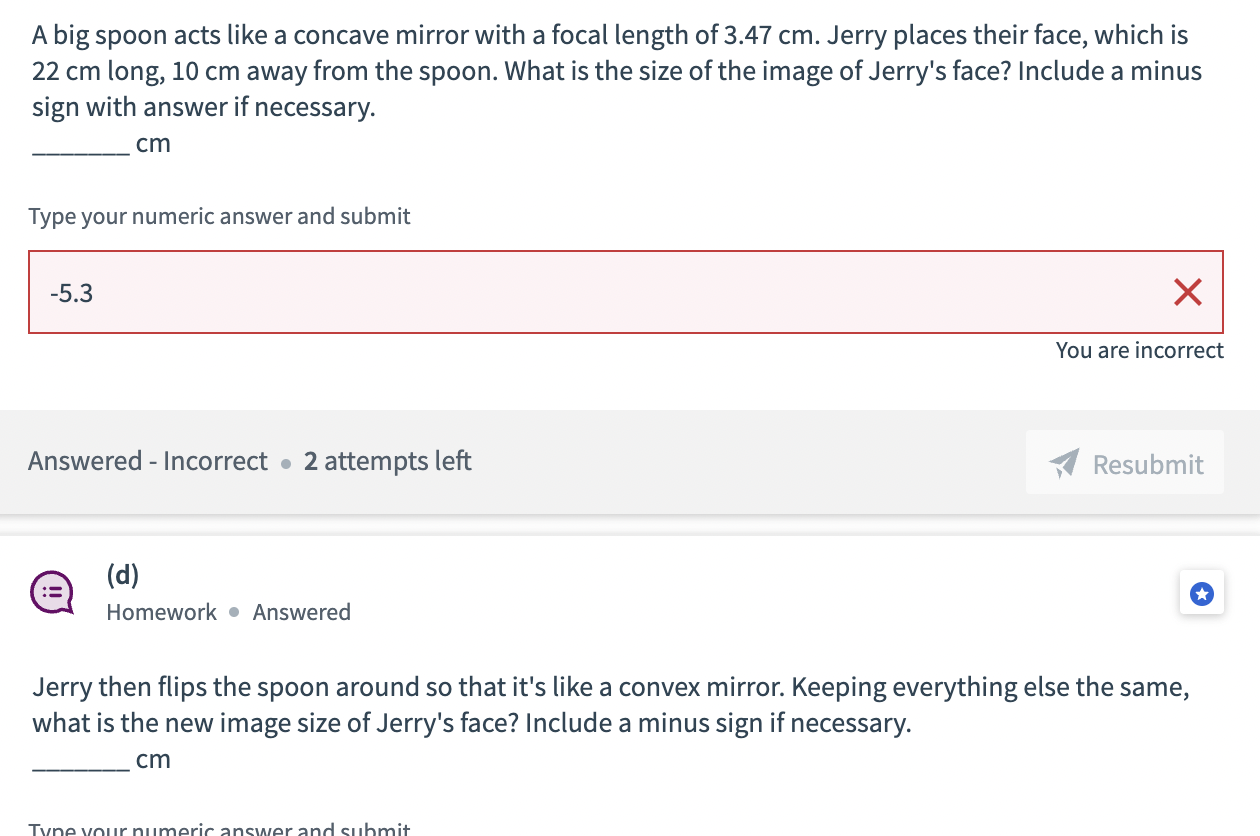Toggle the bookmark star for question (d)
The width and height of the screenshot is (1260, 836).
[x=1201, y=591]
